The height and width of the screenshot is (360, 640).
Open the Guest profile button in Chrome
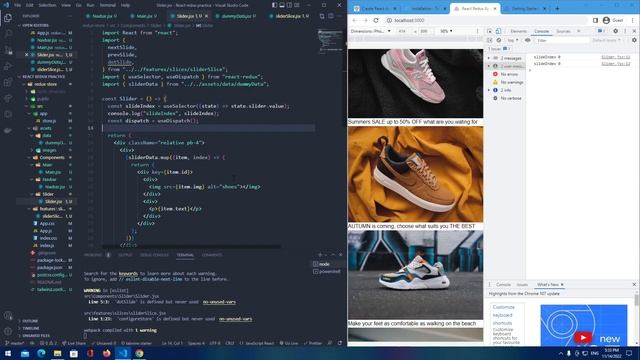[613, 20]
